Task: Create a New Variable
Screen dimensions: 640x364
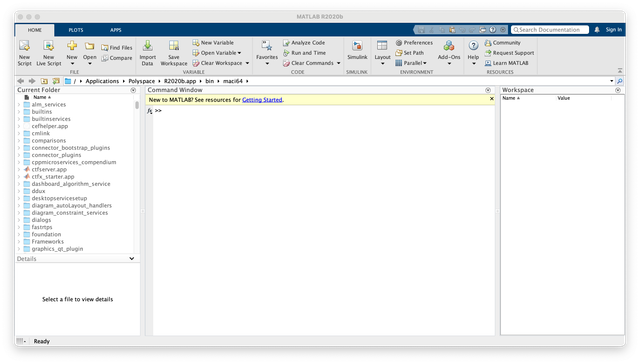Action: point(213,42)
